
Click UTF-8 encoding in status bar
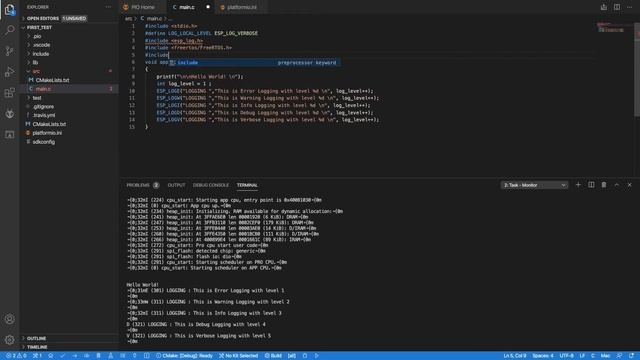click(567, 356)
